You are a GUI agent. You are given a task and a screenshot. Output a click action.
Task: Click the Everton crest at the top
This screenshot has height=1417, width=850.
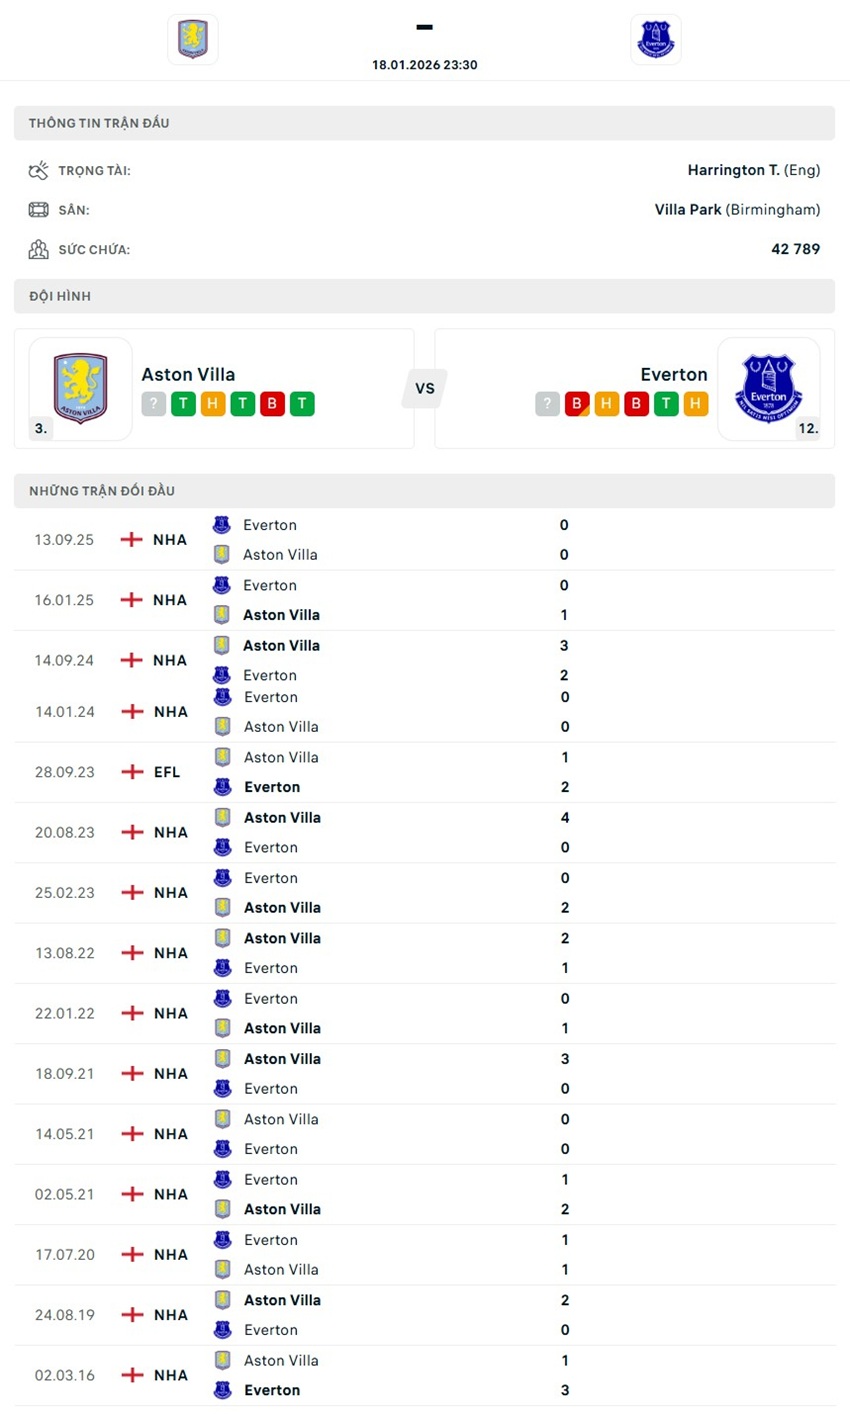pyautogui.click(x=656, y=39)
